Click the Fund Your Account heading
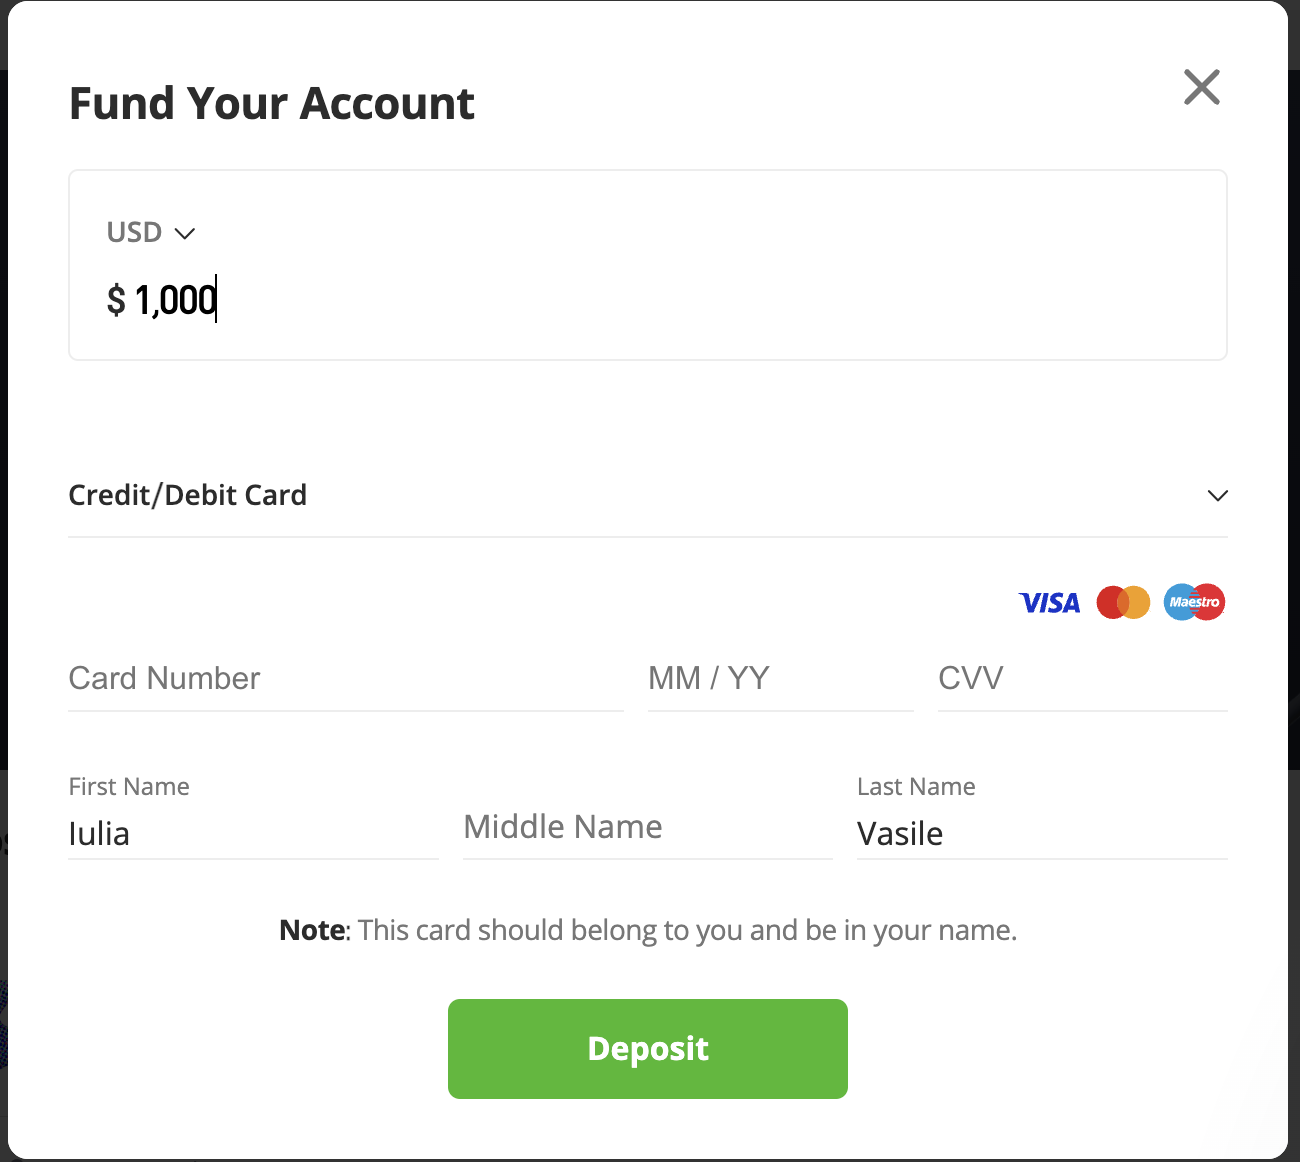The image size is (1300, 1162). point(272,104)
